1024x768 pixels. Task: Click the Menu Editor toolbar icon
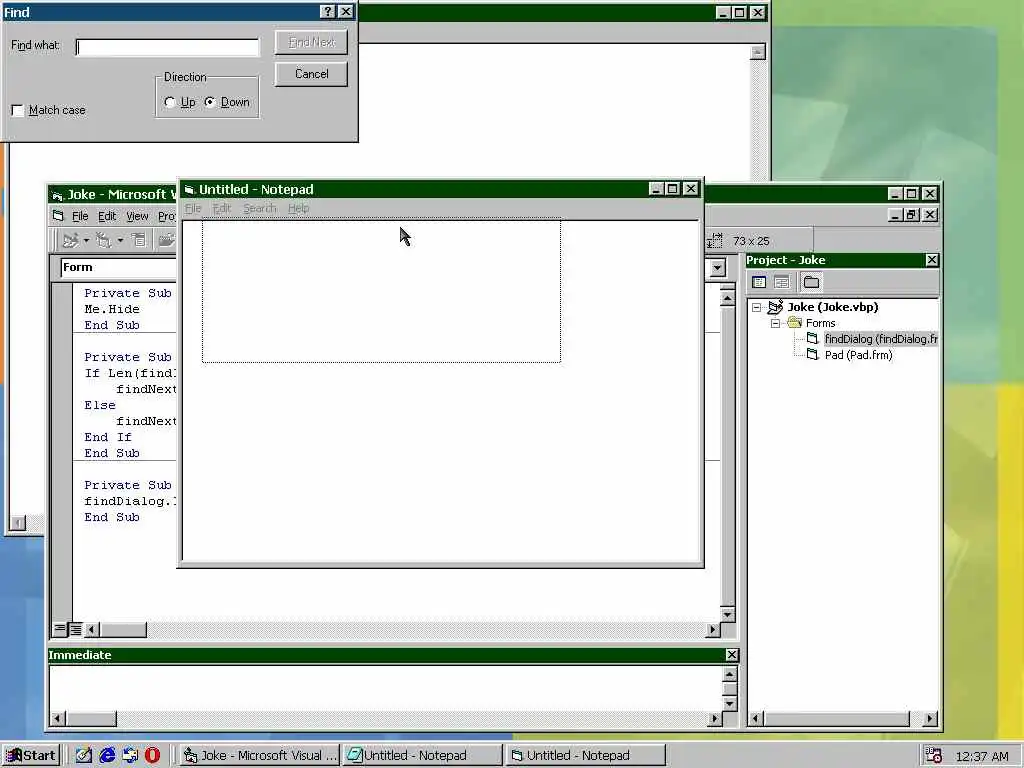[x=138, y=240]
